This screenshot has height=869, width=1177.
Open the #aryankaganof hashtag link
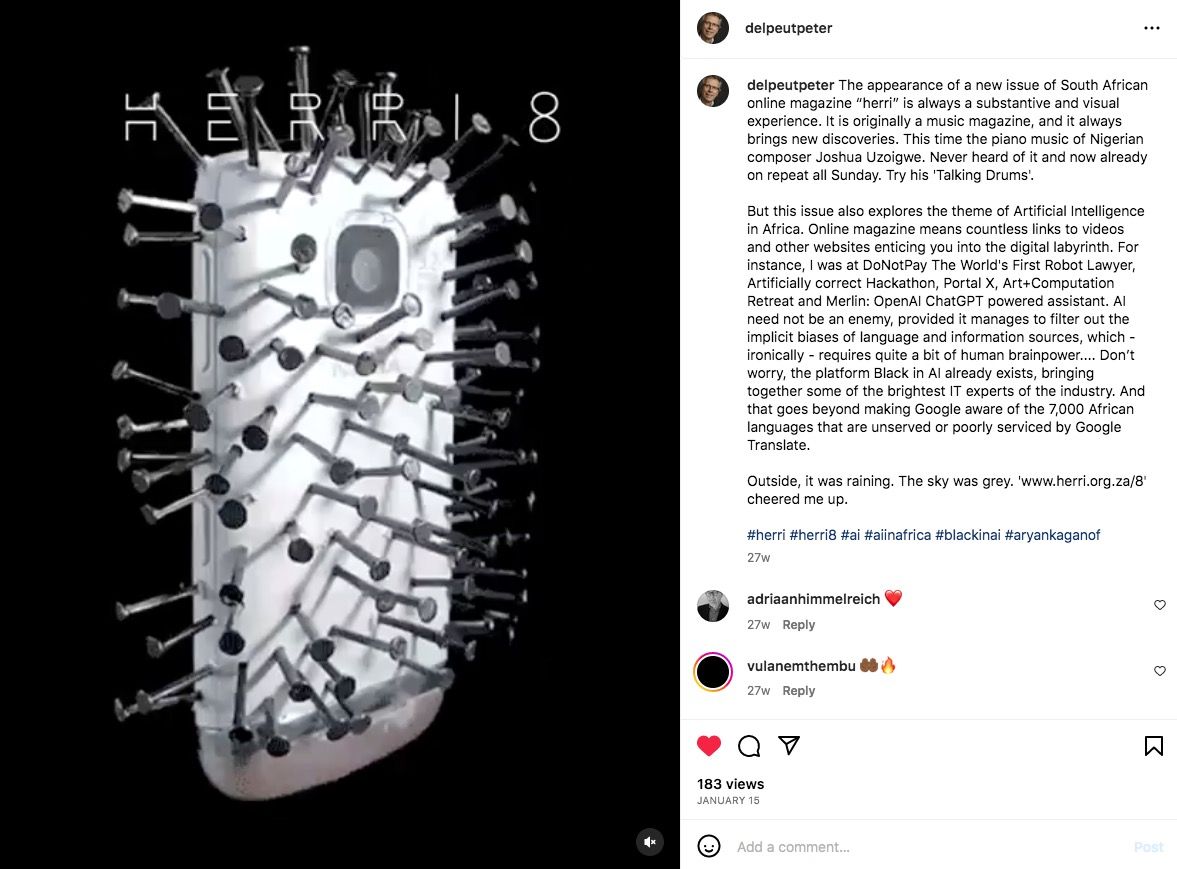[x=1052, y=535]
